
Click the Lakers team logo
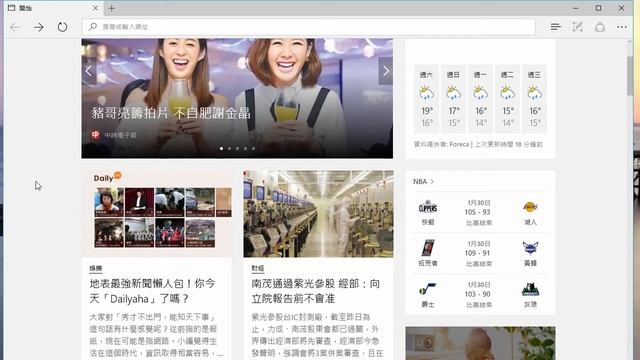(x=530, y=207)
